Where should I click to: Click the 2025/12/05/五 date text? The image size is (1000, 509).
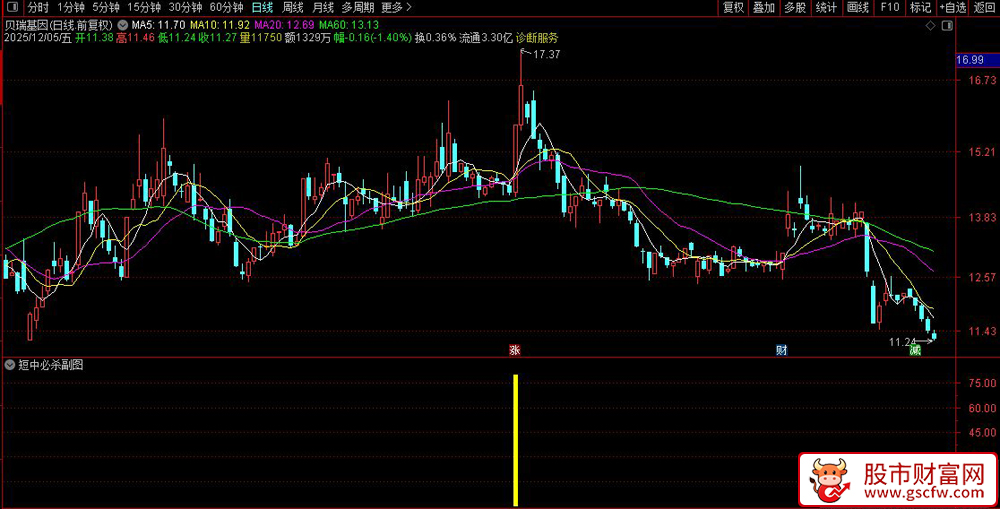[x=38, y=38]
